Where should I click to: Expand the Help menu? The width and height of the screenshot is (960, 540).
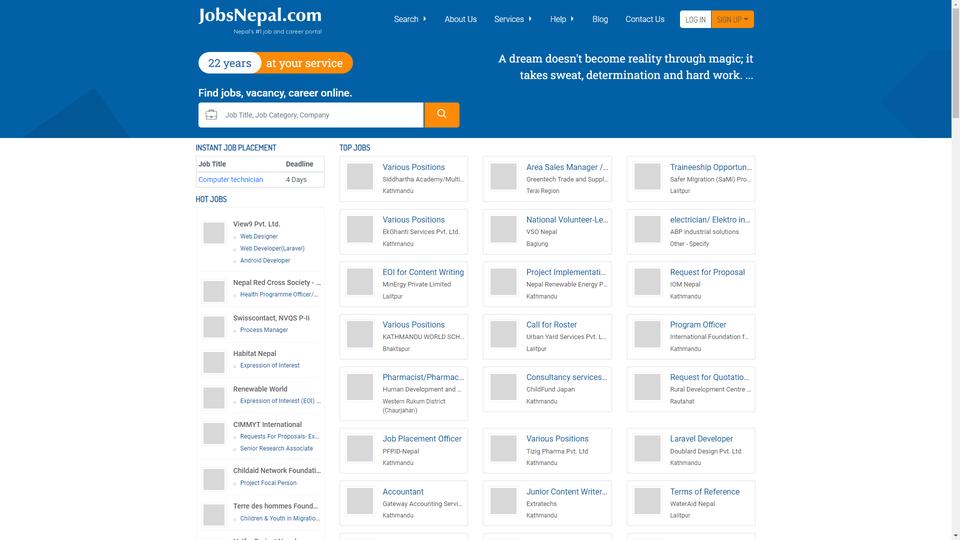(x=561, y=19)
